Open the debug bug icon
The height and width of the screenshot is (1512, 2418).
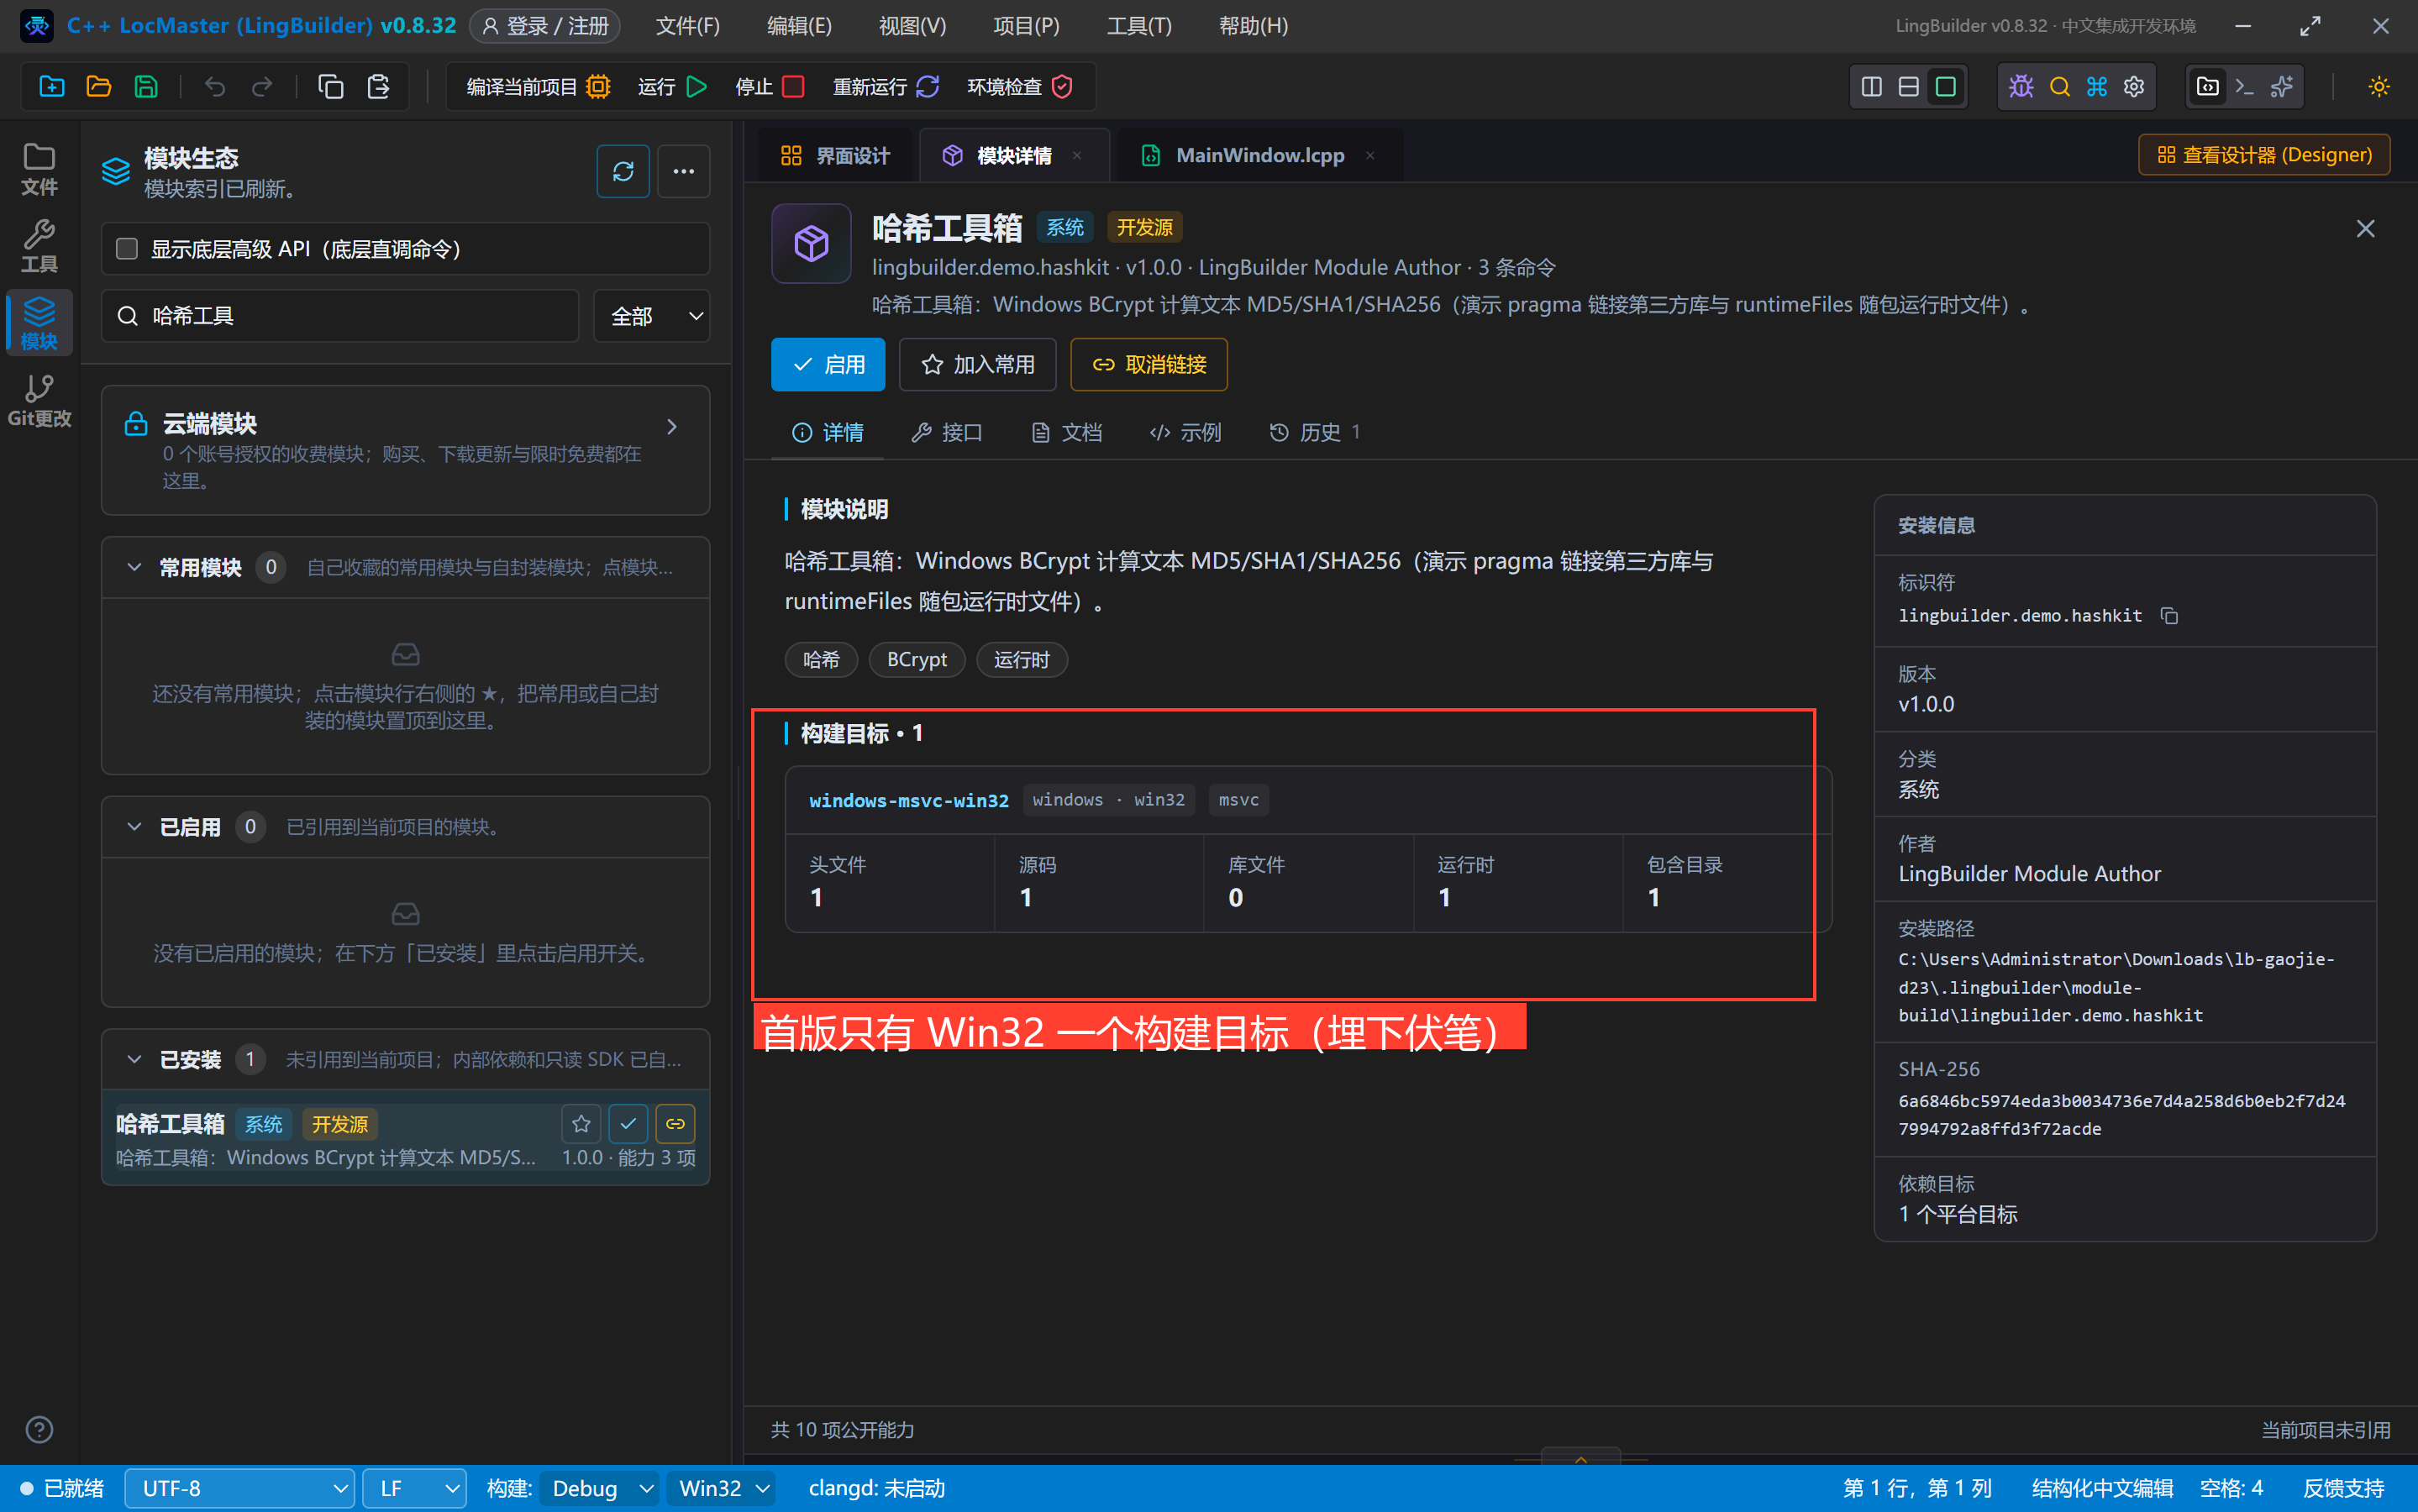coord(2021,87)
